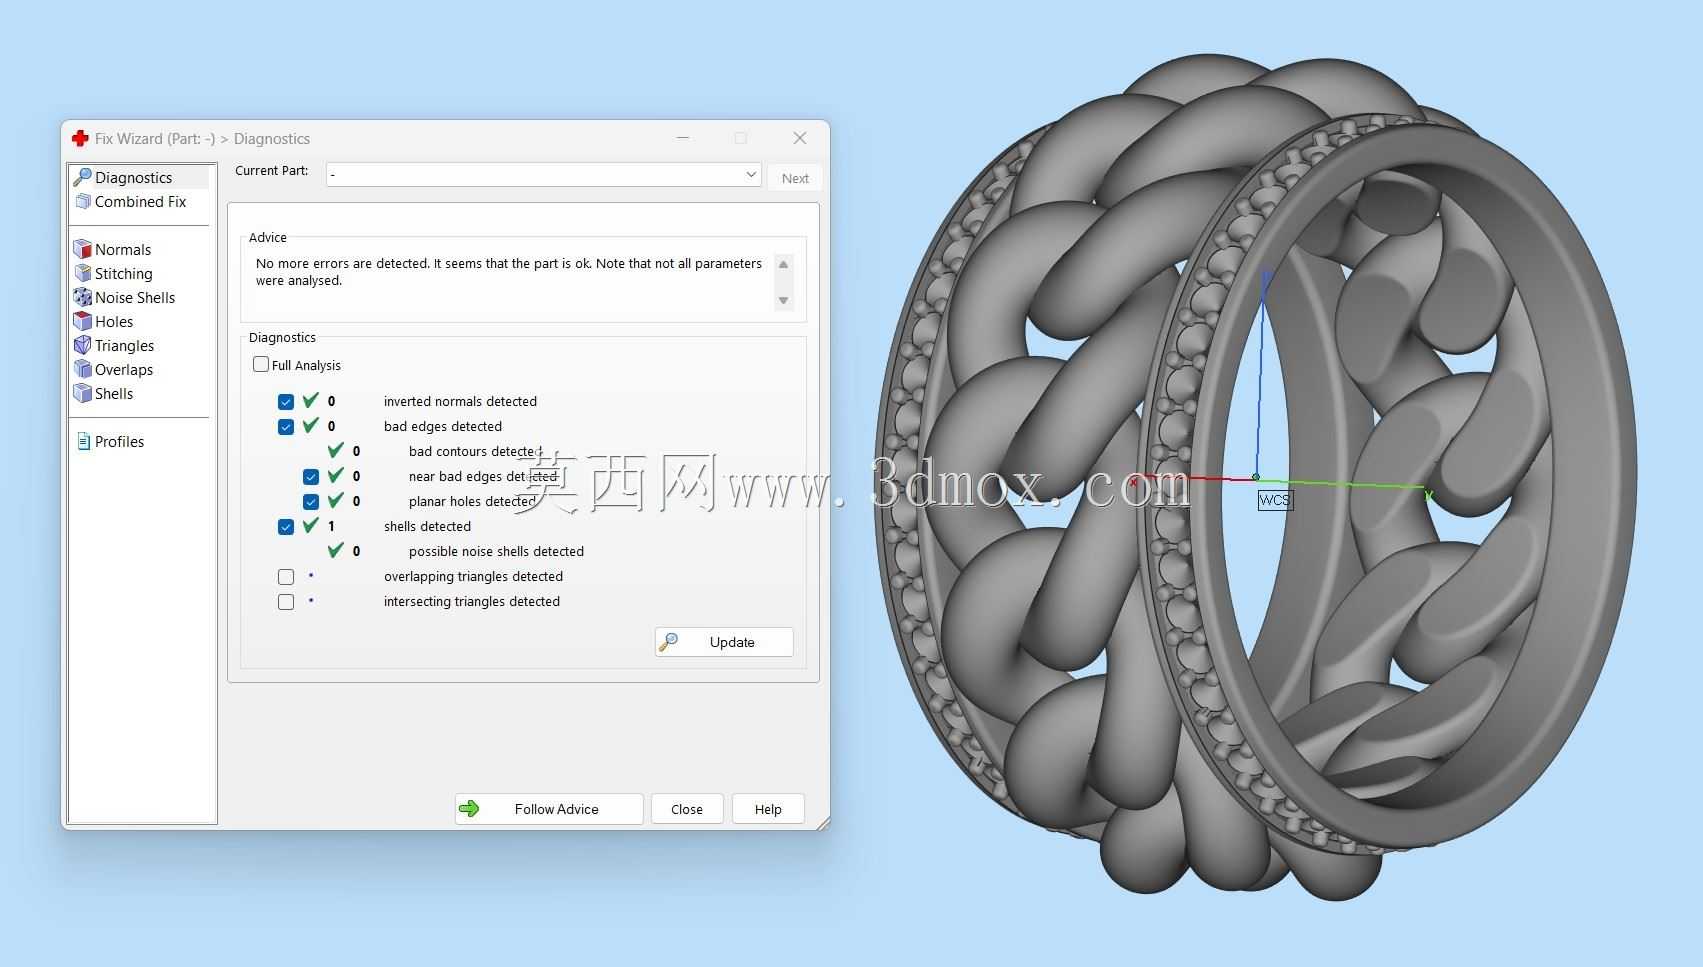
Task: Open the Current Part dropdown
Action: pos(544,175)
